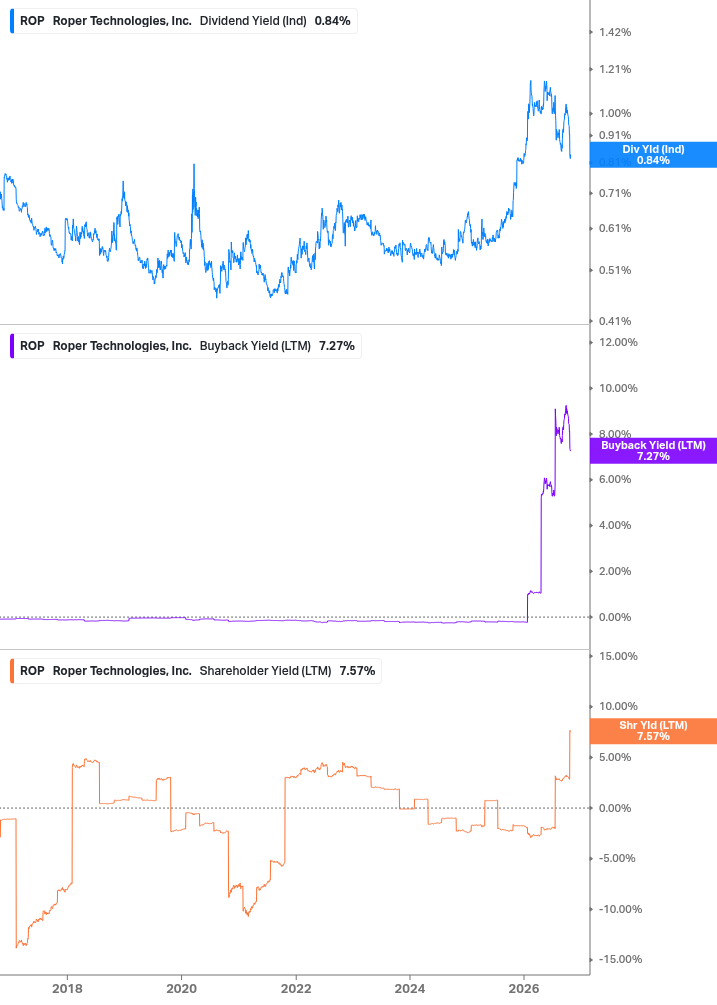Click the 0.61% dividend yield axis label

(615, 228)
